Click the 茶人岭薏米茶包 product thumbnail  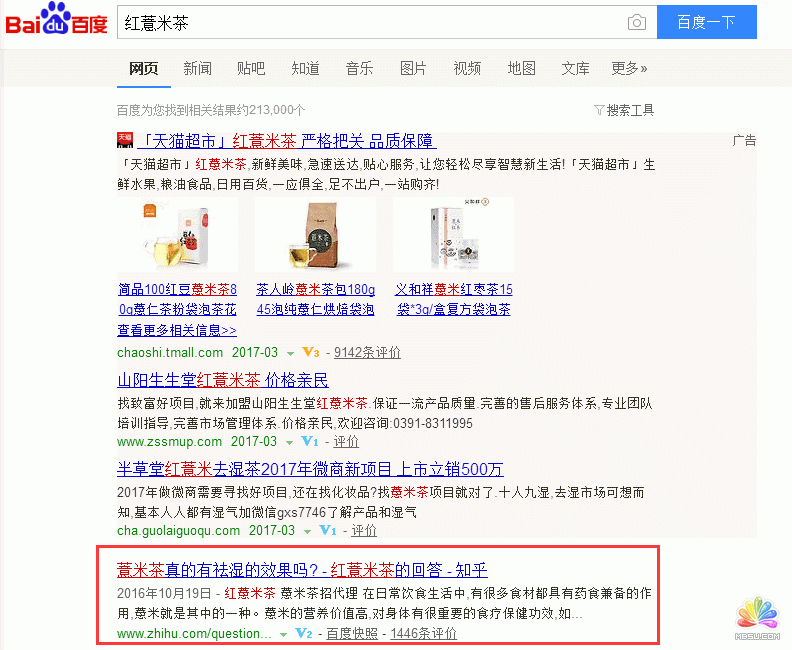click(315, 235)
